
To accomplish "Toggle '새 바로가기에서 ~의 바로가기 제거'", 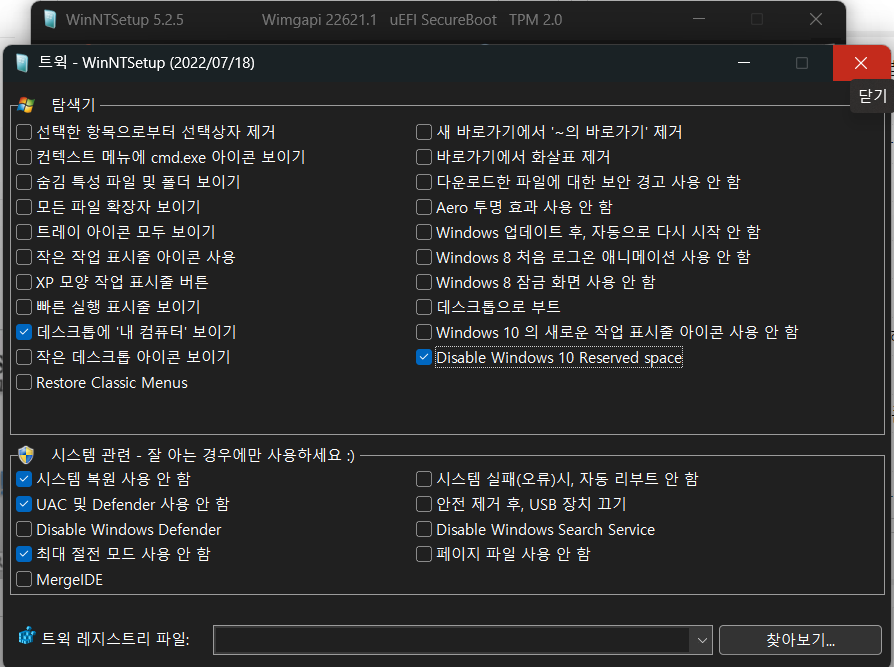I will point(424,132).
